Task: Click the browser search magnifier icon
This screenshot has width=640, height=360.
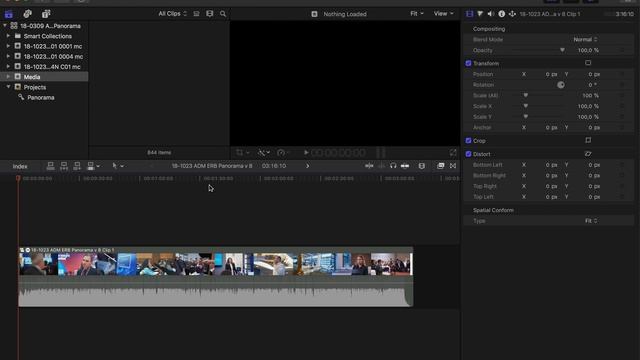Action: click(x=223, y=14)
